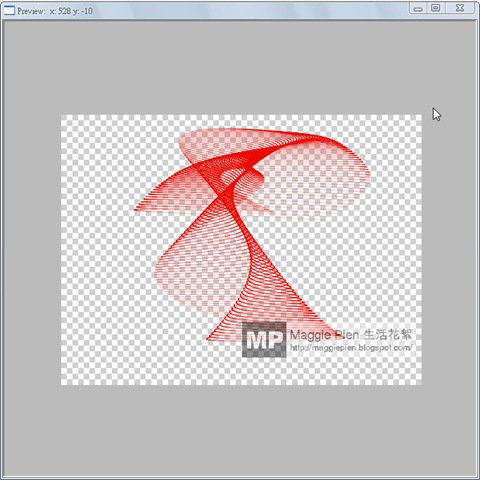Minimize the Preview window
Image resolution: width=480 pixels, height=480 pixels.
[418, 9]
